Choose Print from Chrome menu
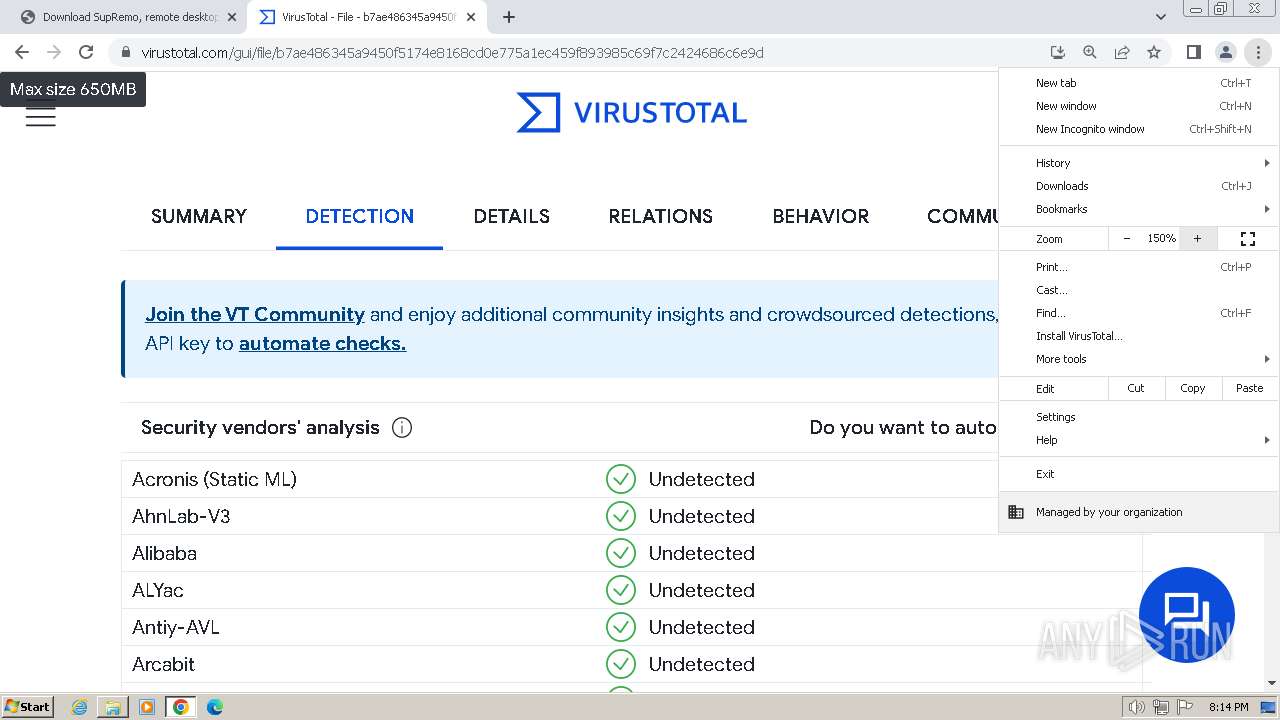The height and width of the screenshot is (720, 1280). pos(1139,267)
